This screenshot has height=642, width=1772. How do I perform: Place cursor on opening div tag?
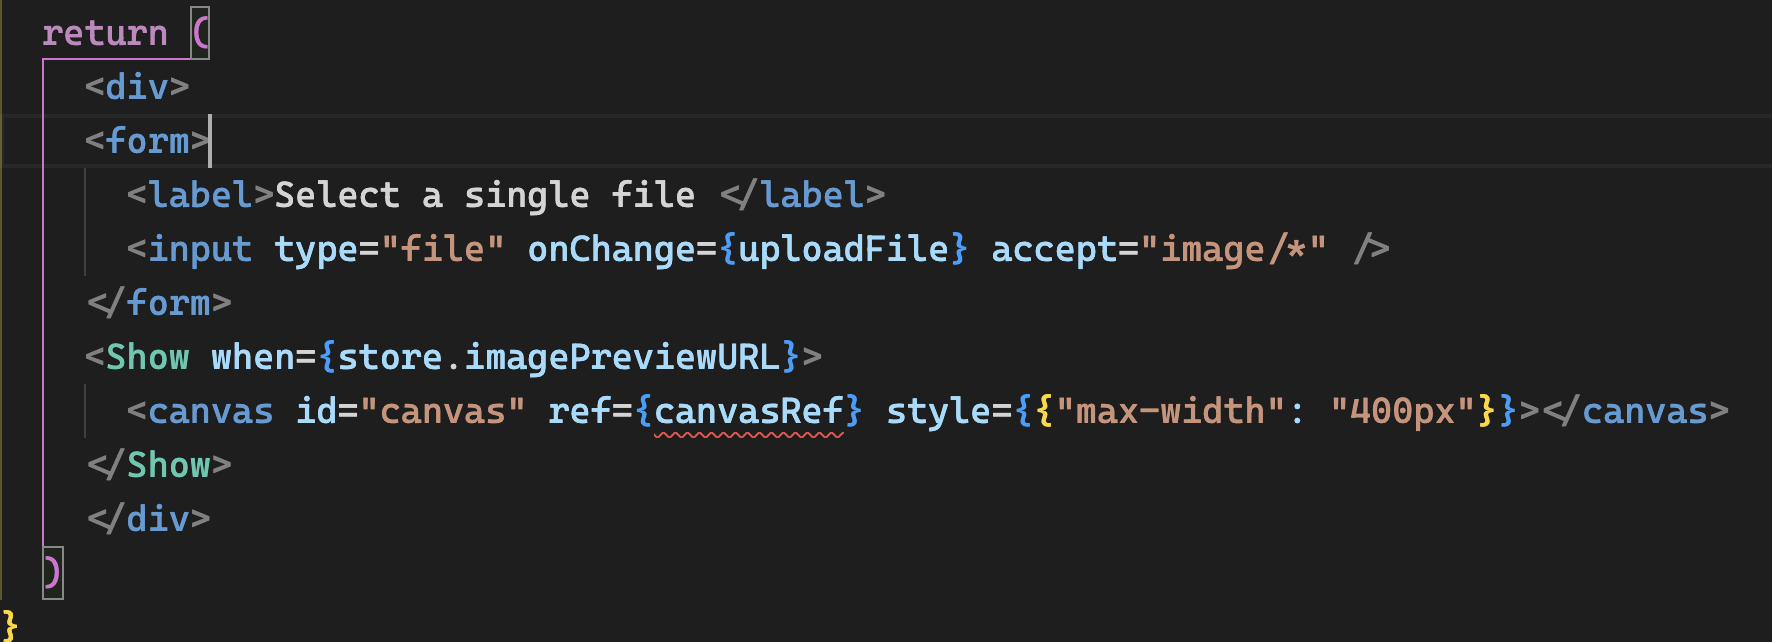coord(137,87)
